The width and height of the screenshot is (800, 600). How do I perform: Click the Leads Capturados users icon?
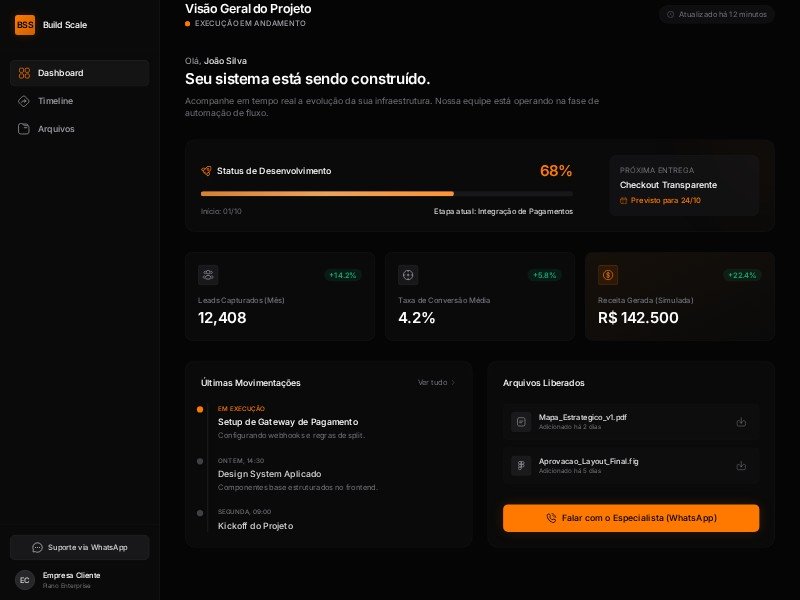[x=208, y=275]
